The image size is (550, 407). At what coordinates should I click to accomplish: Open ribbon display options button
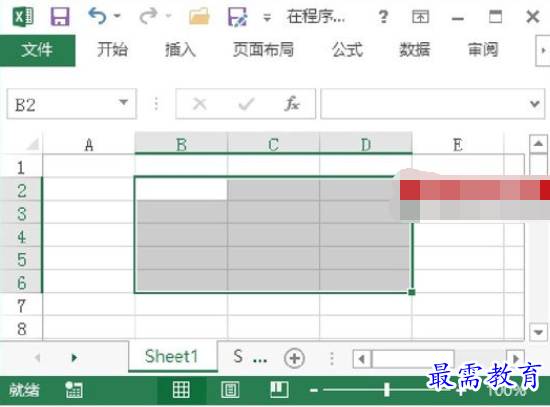420,16
